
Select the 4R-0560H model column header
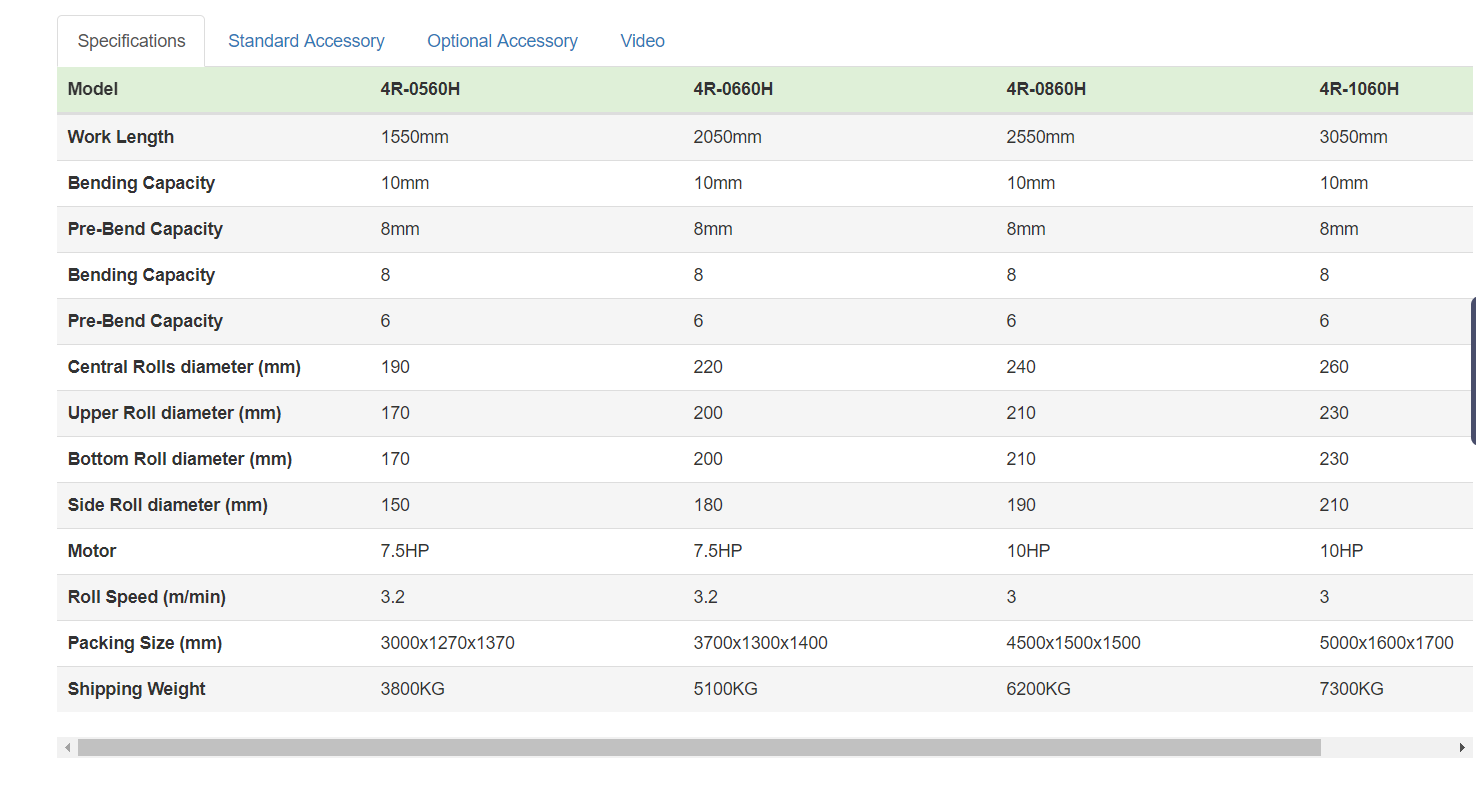click(x=420, y=89)
